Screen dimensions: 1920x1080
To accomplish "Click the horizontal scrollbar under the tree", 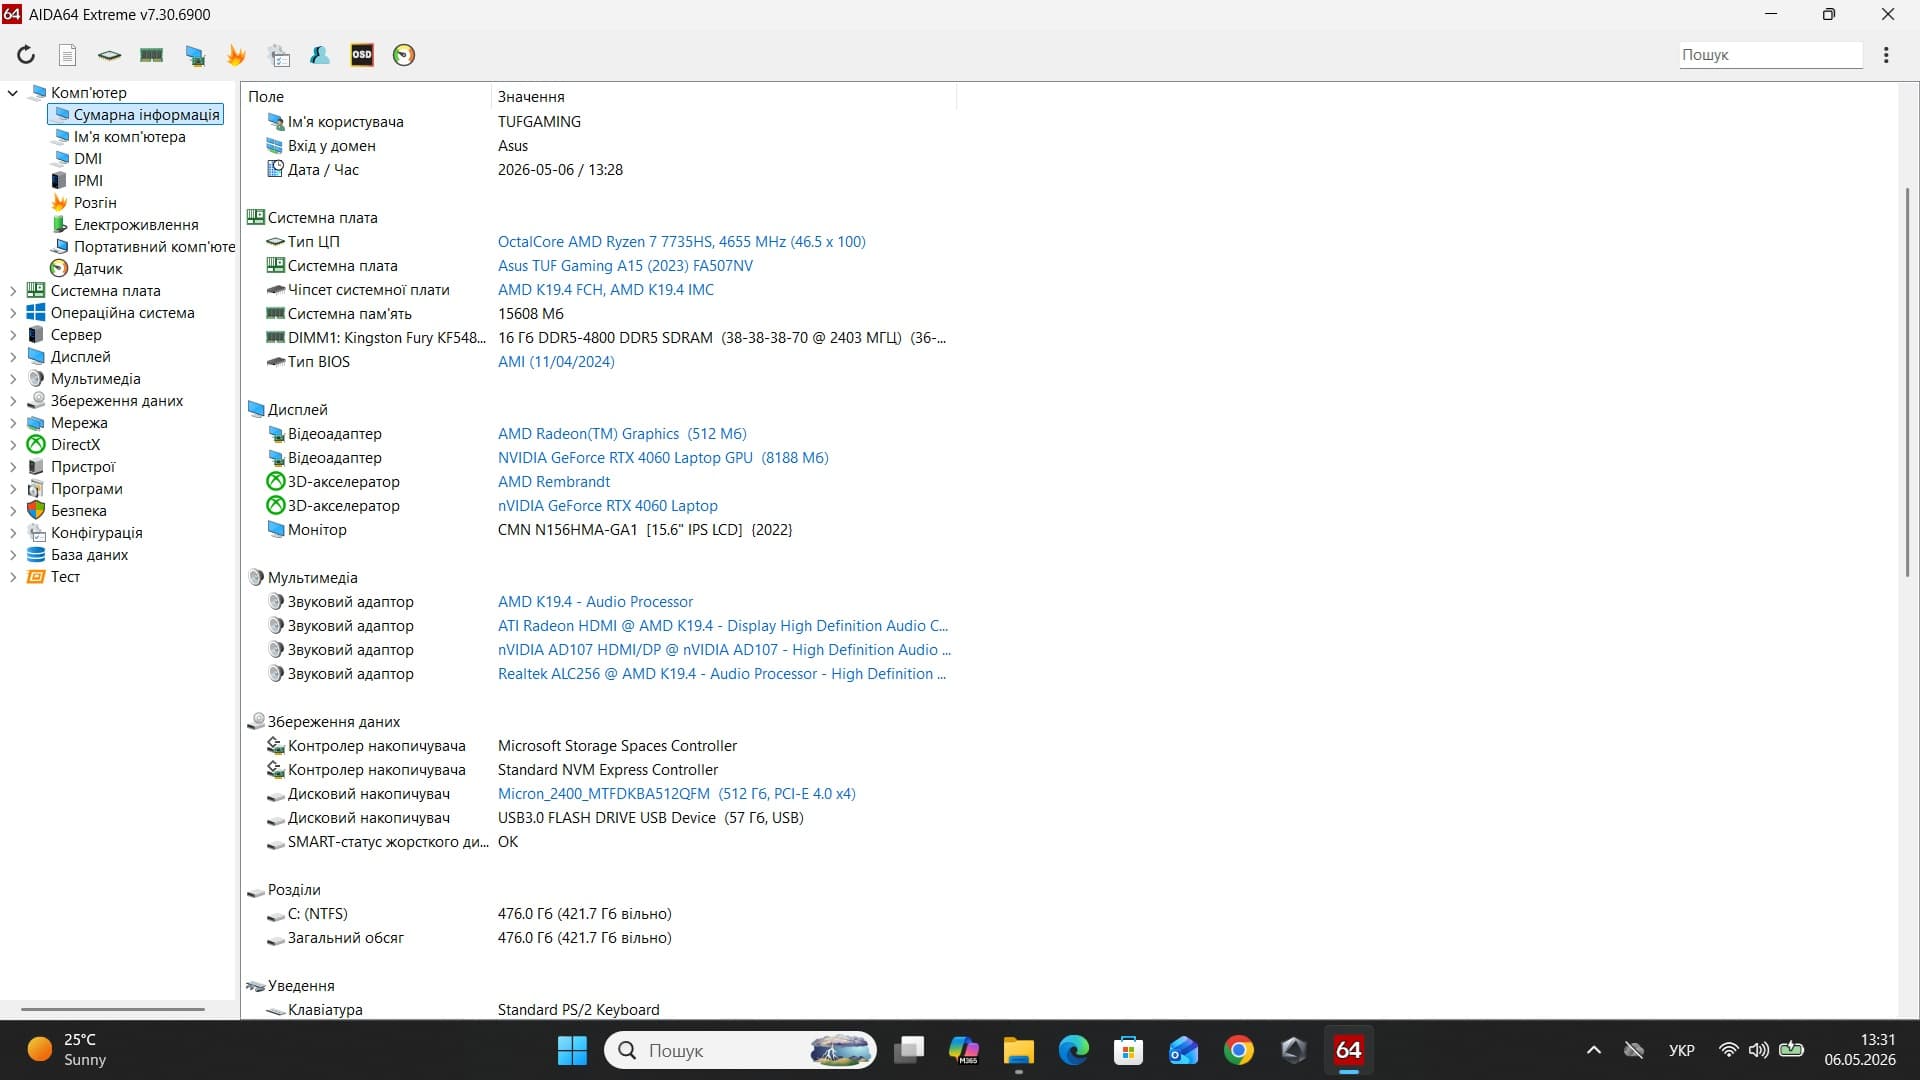I will click(x=113, y=1009).
